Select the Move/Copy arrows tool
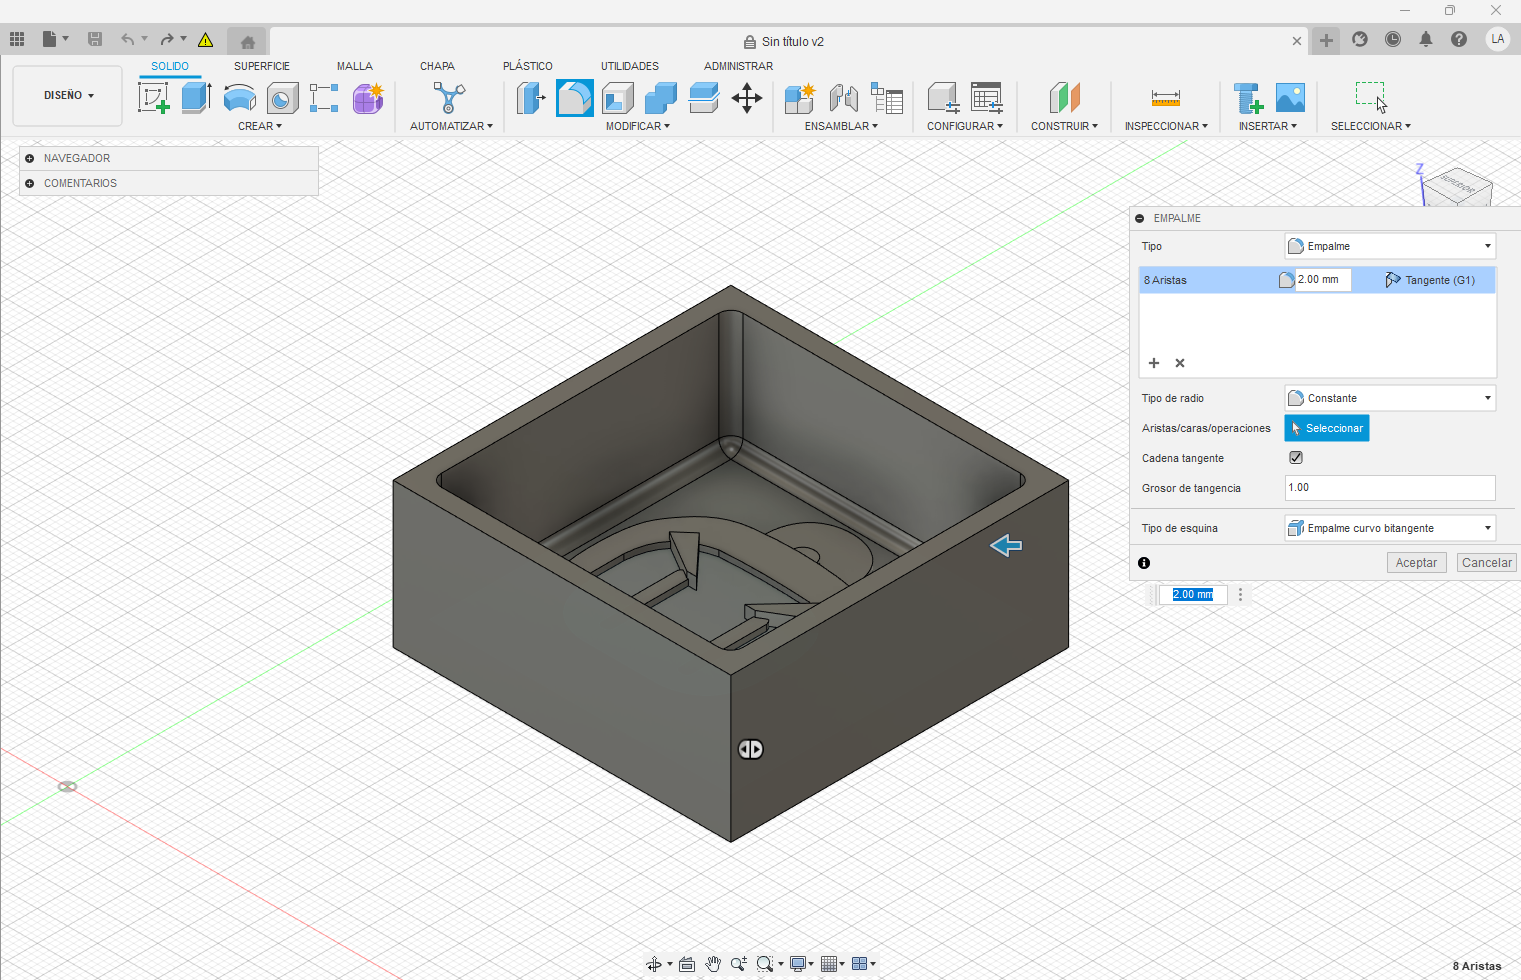 [x=747, y=98]
